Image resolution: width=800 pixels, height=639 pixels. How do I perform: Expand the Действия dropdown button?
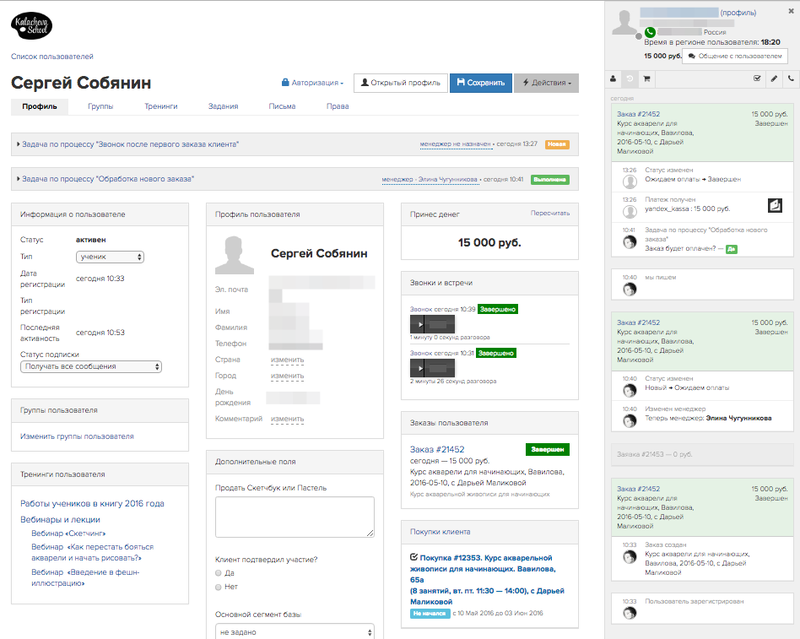click(x=546, y=83)
